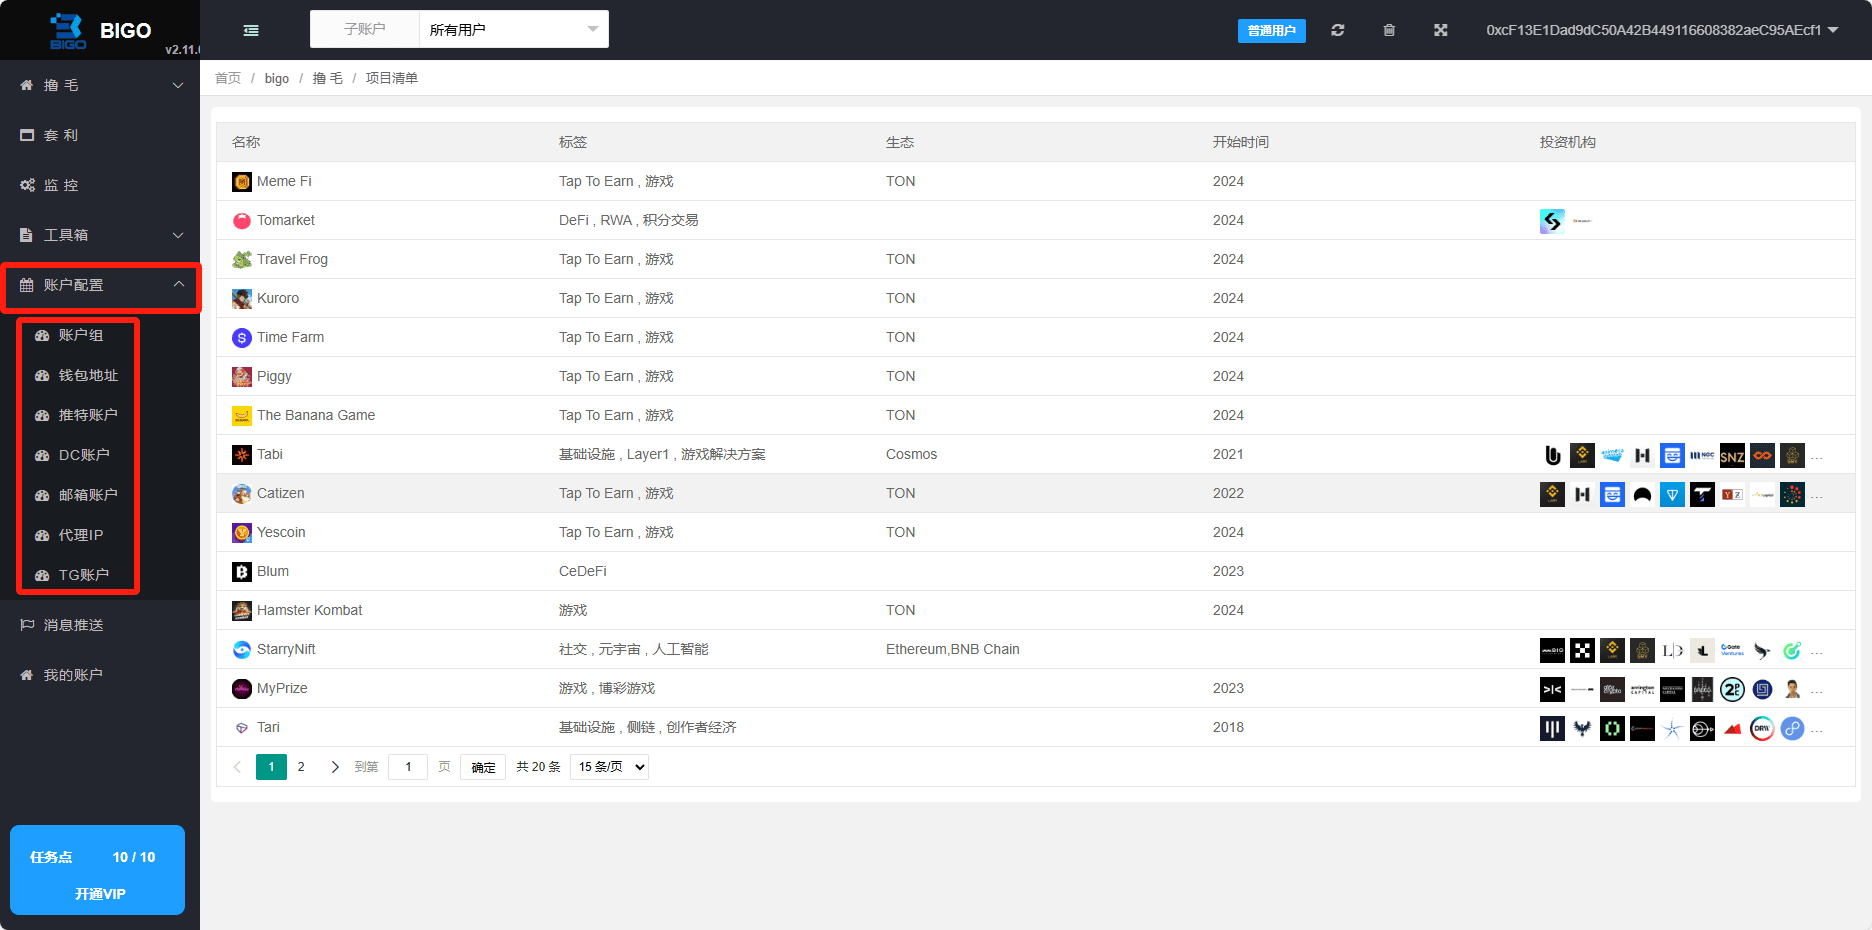
Task: Click the 普通用户 badge button
Action: pos(1271,31)
